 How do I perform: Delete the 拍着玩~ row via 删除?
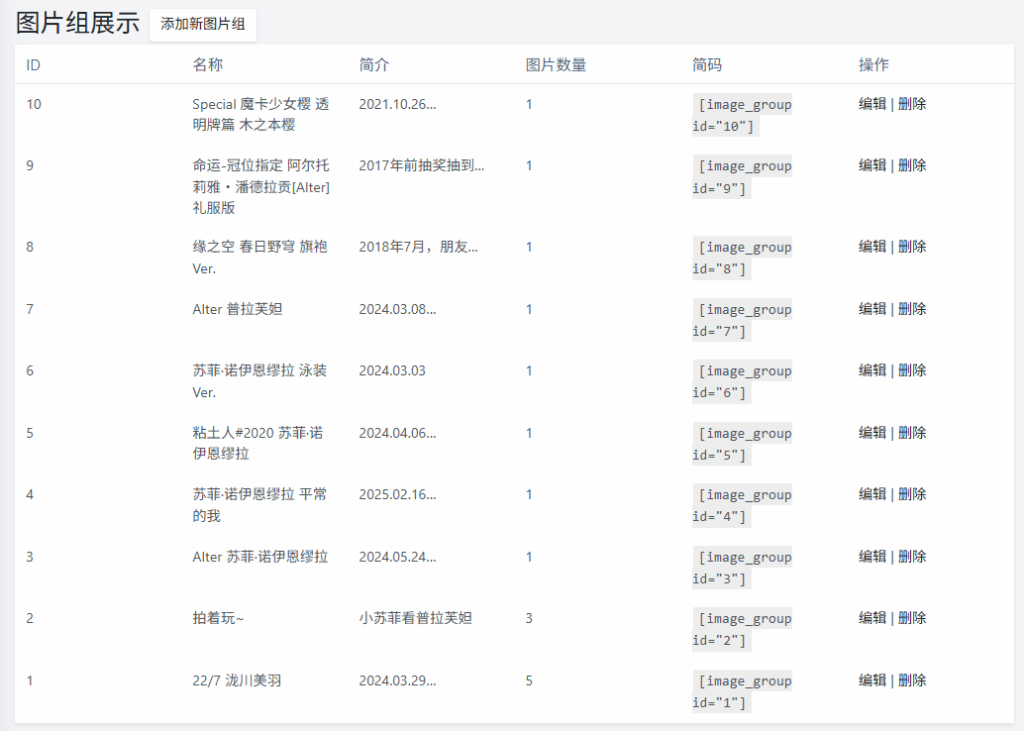pyautogui.click(x=912, y=618)
